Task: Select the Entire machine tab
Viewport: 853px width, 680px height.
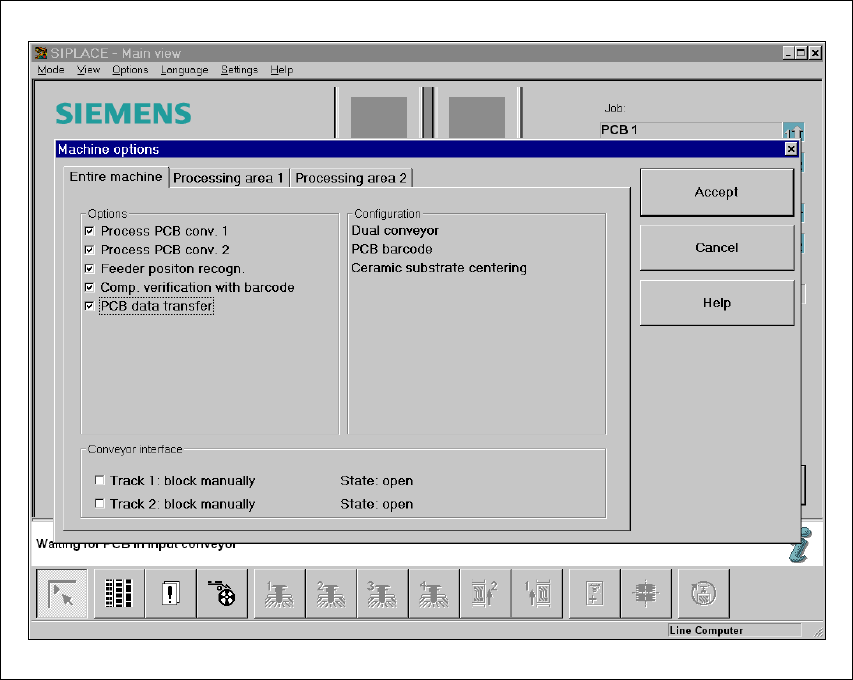Action: [116, 177]
